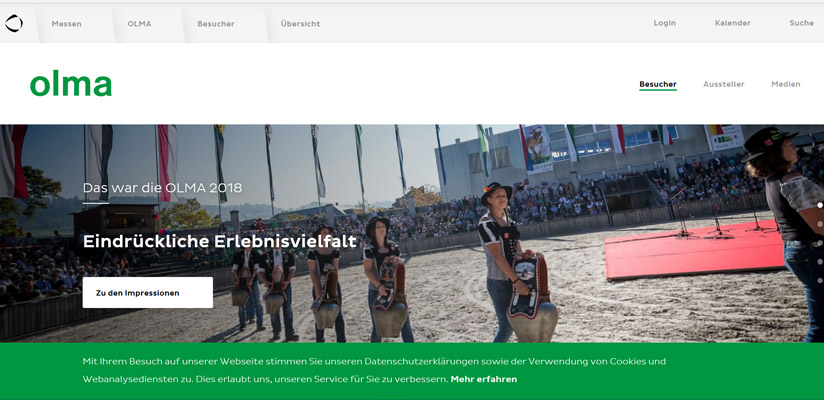Click the round Olma Messen logo icon

point(14,23)
